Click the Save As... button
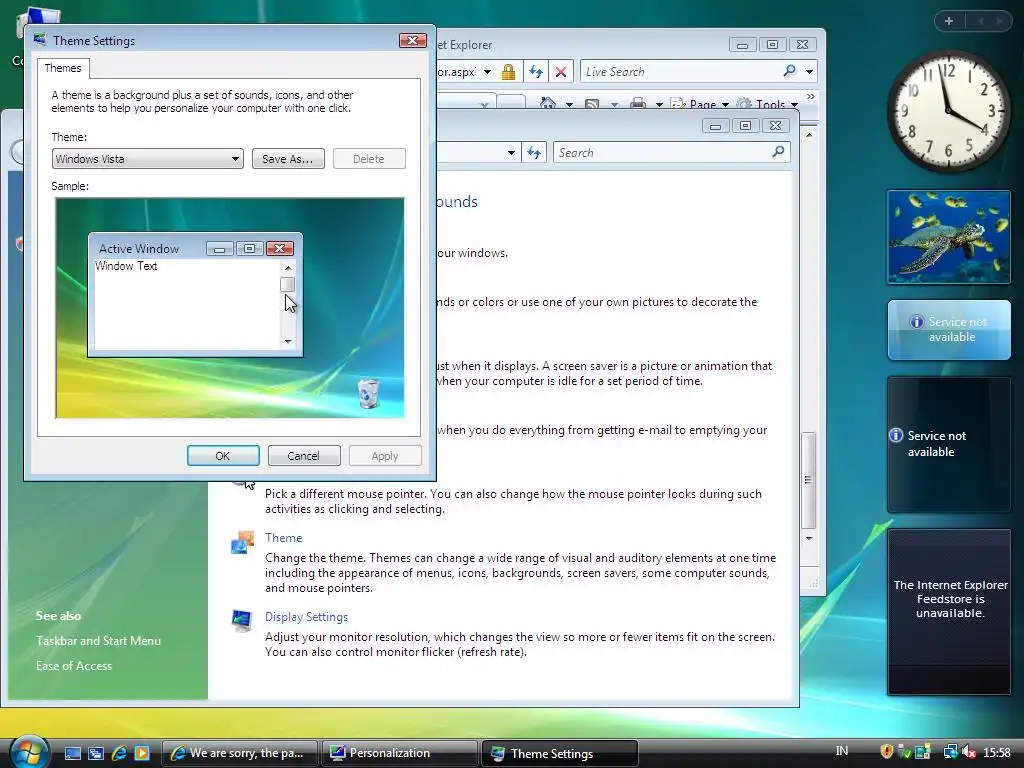This screenshot has height=768, width=1024. point(288,159)
